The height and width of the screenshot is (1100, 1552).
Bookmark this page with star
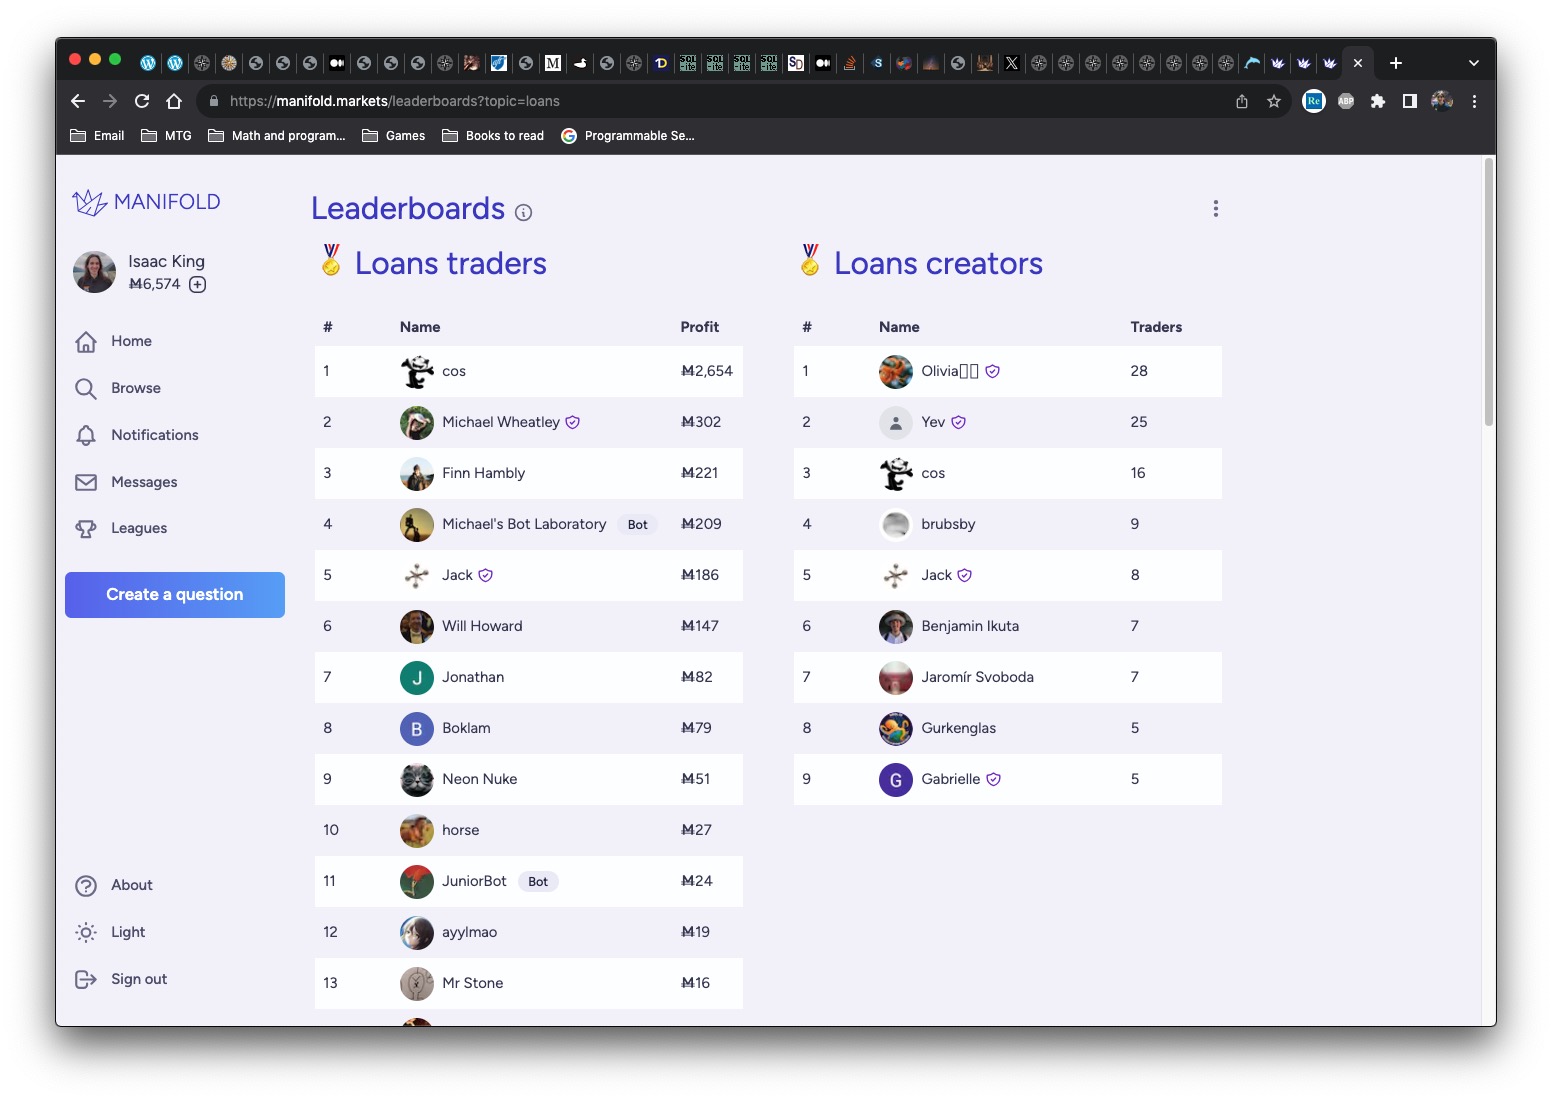[x=1273, y=101]
